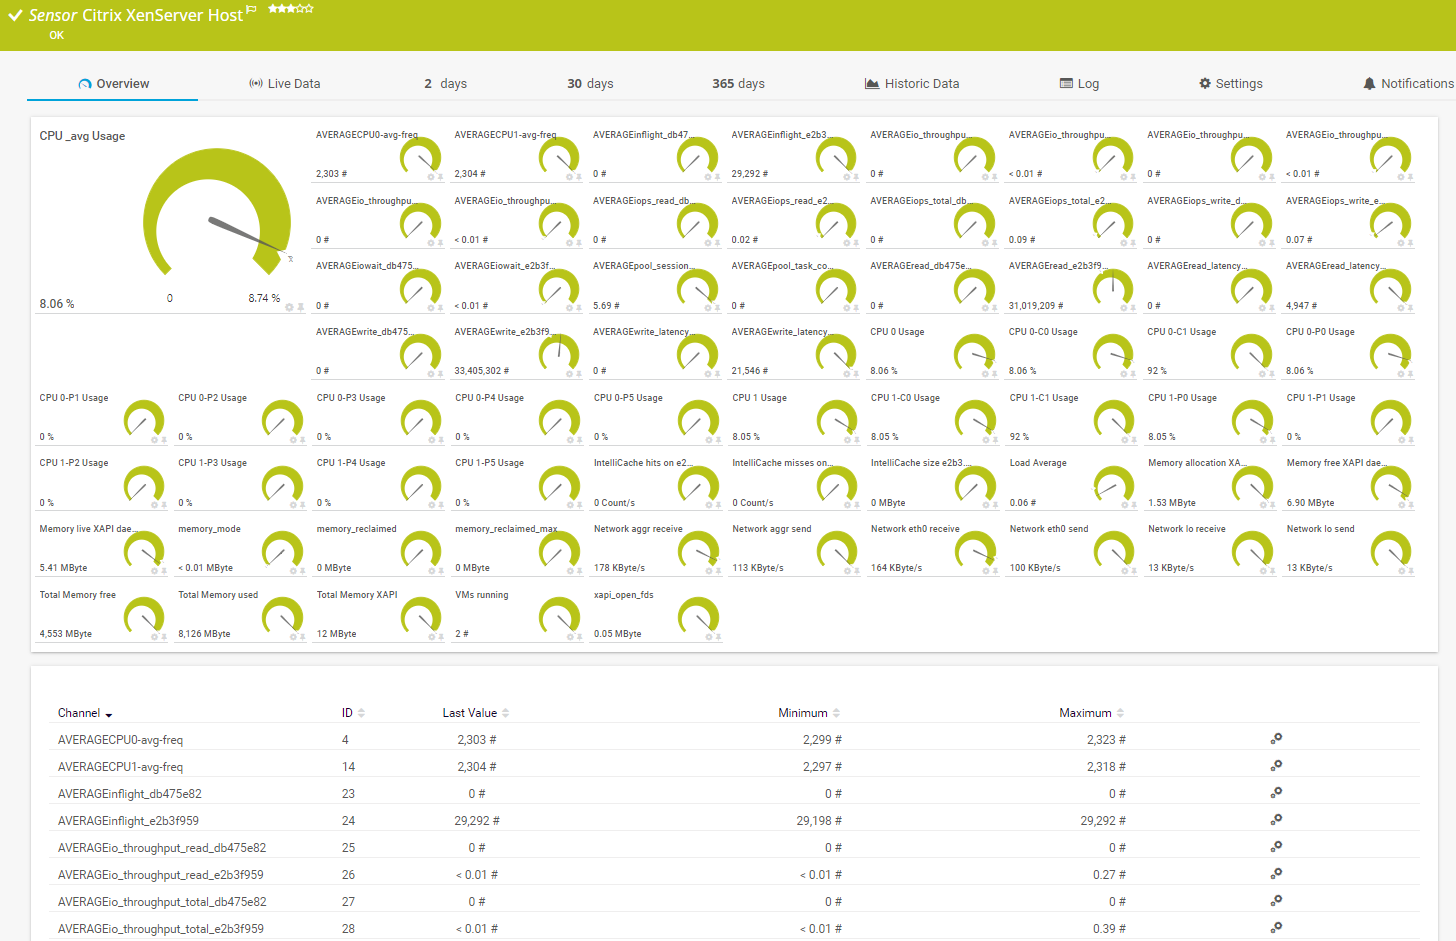The width and height of the screenshot is (1456, 941).
Task: Rate the sensor using the star rating
Action: [290, 9]
